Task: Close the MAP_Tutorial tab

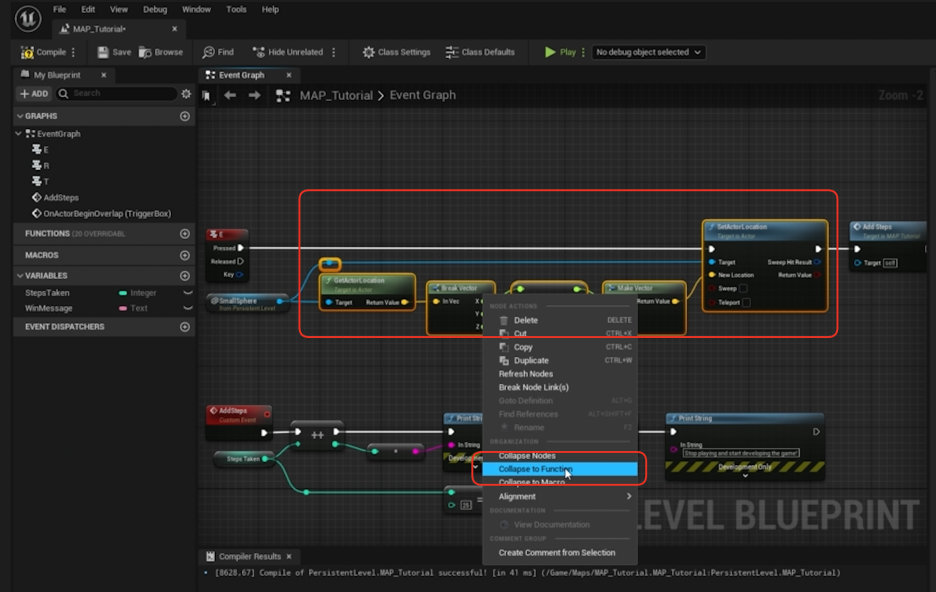Action: click(x=174, y=29)
